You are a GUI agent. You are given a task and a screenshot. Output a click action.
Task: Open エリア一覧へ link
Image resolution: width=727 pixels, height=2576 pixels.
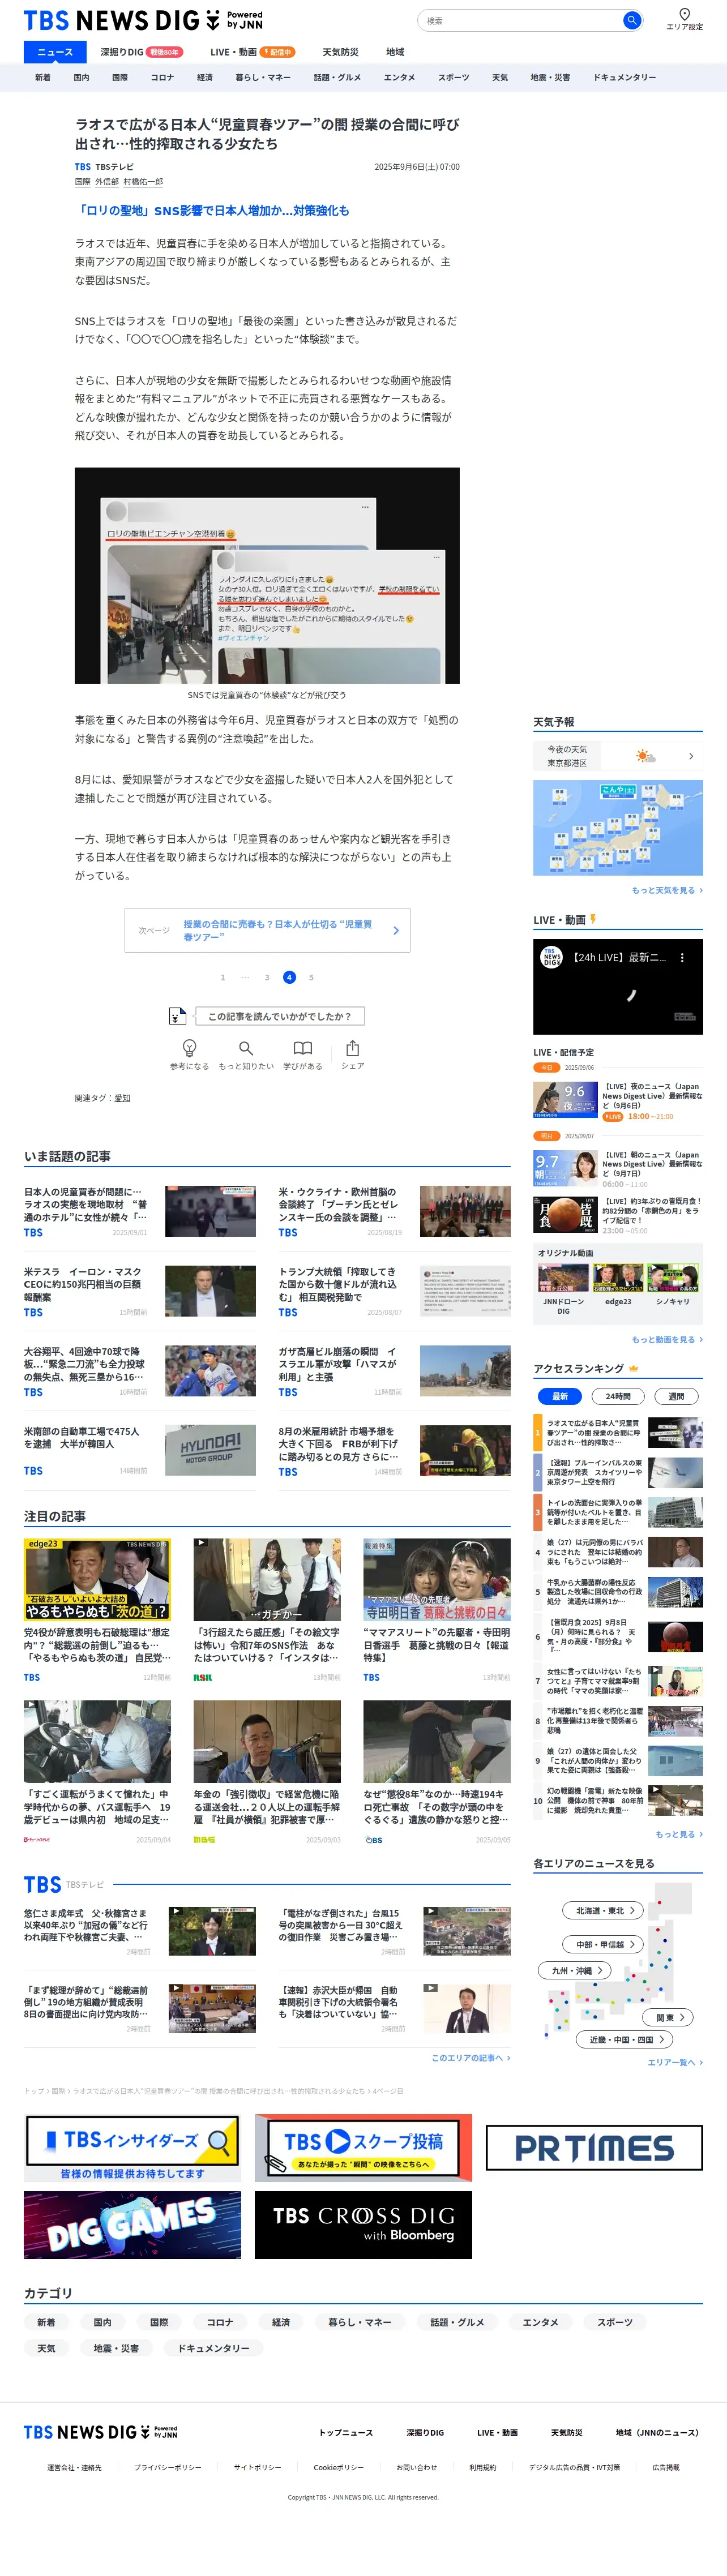(675, 2062)
